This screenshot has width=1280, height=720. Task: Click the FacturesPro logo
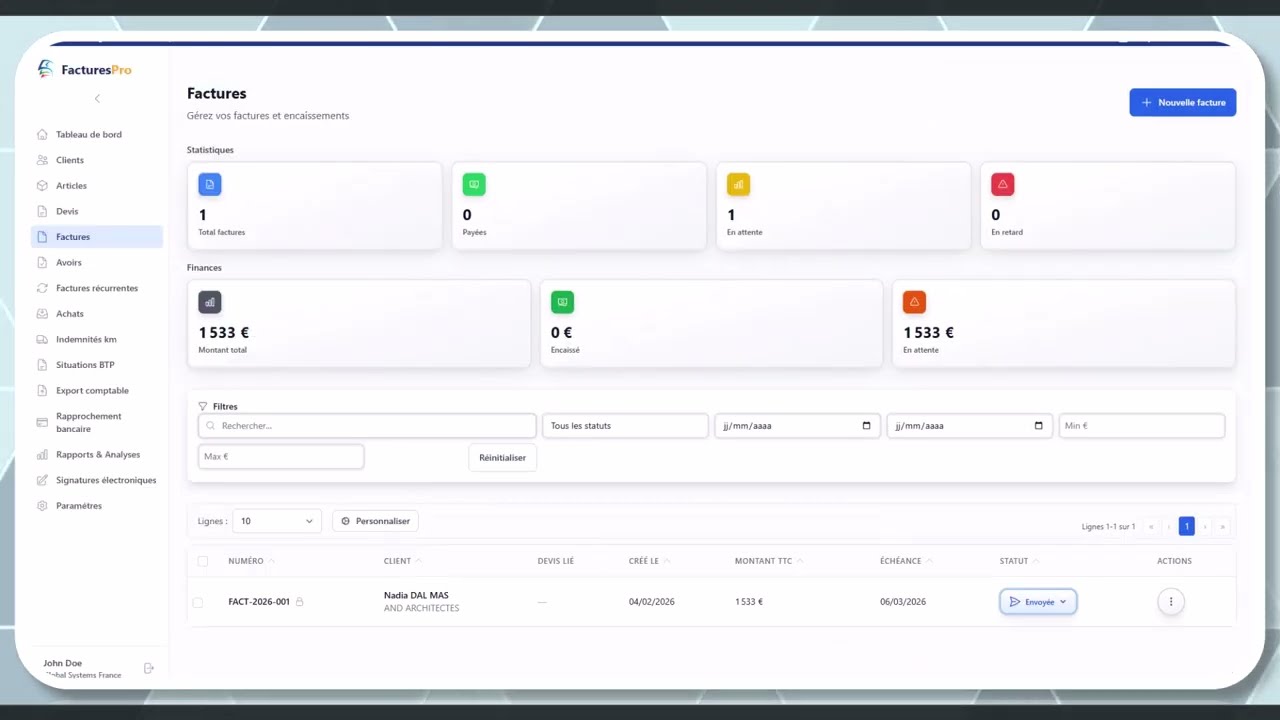pyautogui.click(x=85, y=70)
